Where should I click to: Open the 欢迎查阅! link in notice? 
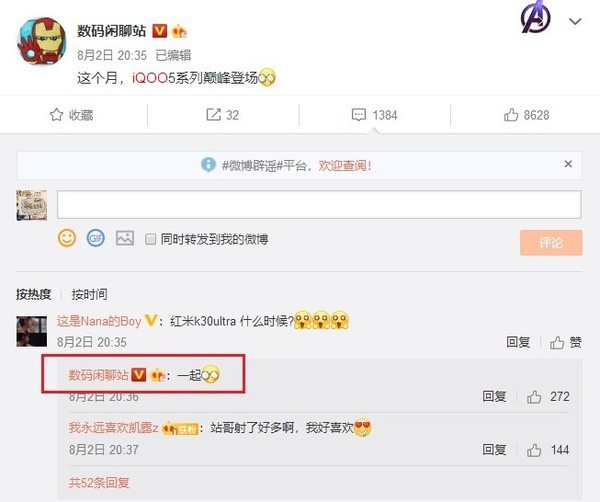pyautogui.click(x=345, y=165)
